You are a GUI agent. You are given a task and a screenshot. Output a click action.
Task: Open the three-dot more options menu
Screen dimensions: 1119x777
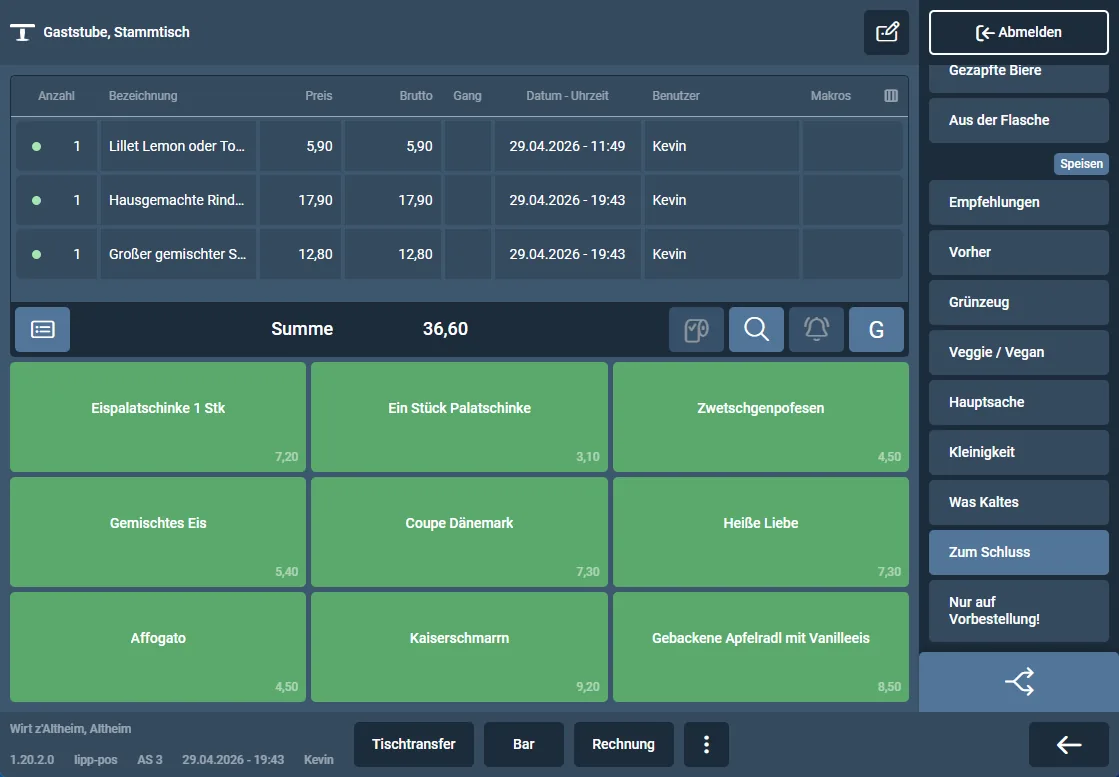click(707, 744)
